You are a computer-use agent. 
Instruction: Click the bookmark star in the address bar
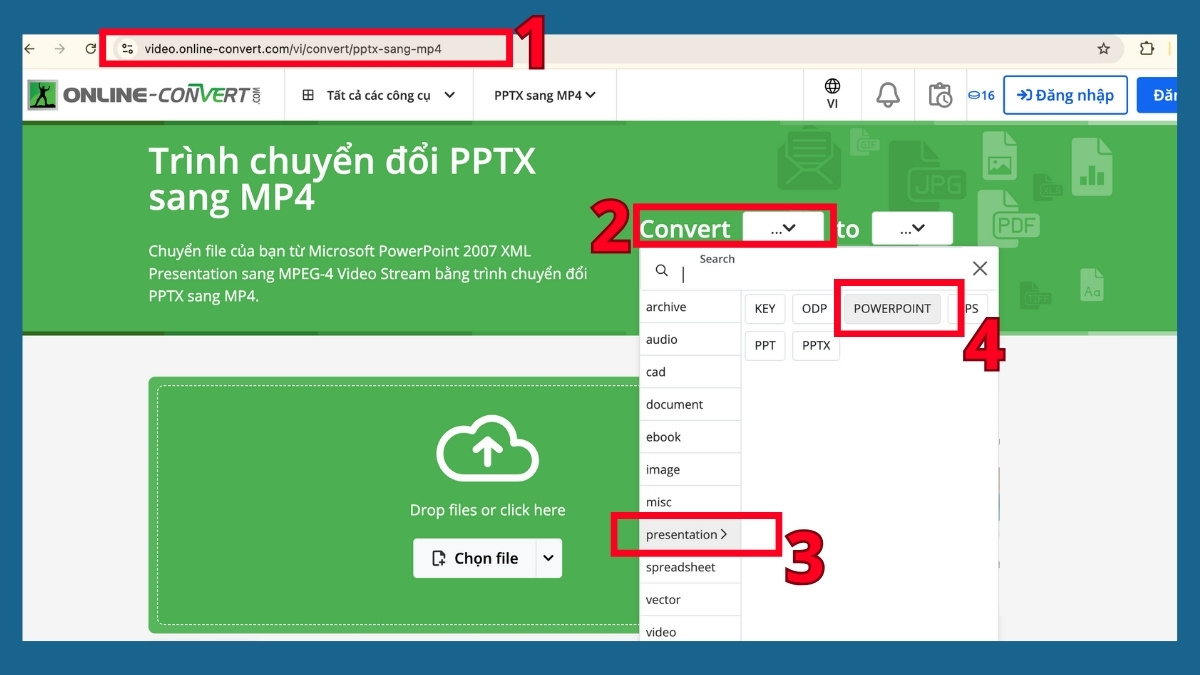(1102, 47)
